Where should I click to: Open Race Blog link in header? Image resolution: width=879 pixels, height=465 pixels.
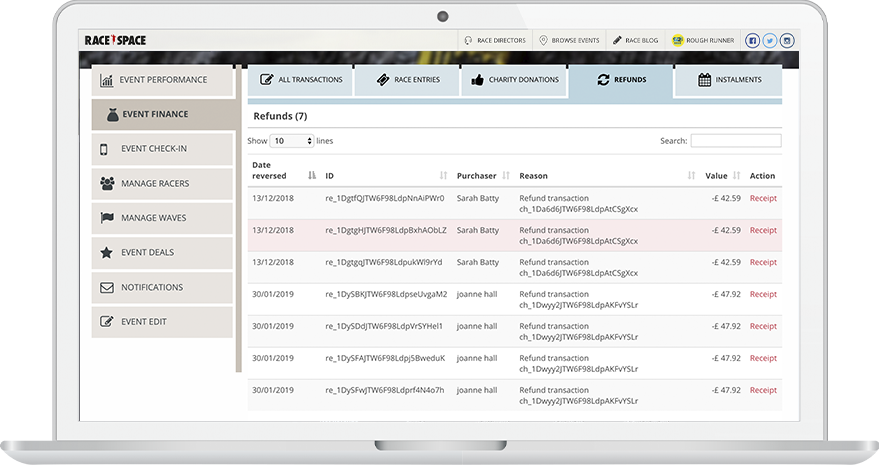[x=637, y=41]
